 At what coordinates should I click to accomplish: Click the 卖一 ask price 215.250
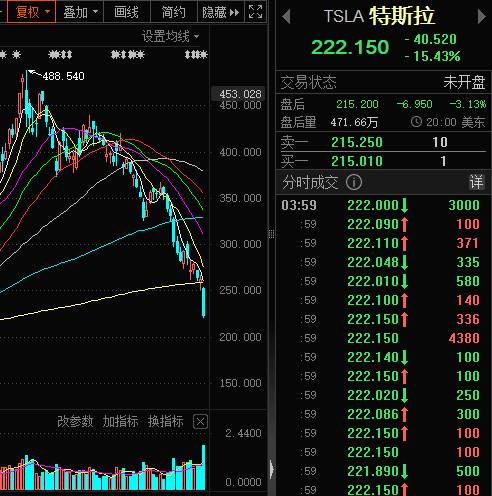[x=357, y=142]
